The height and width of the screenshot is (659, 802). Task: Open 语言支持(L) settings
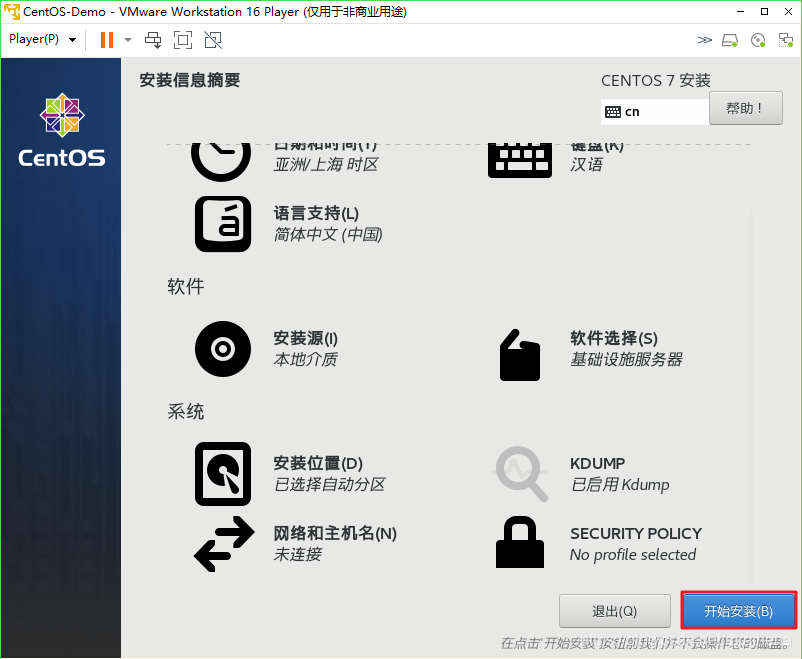coord(316,213)
